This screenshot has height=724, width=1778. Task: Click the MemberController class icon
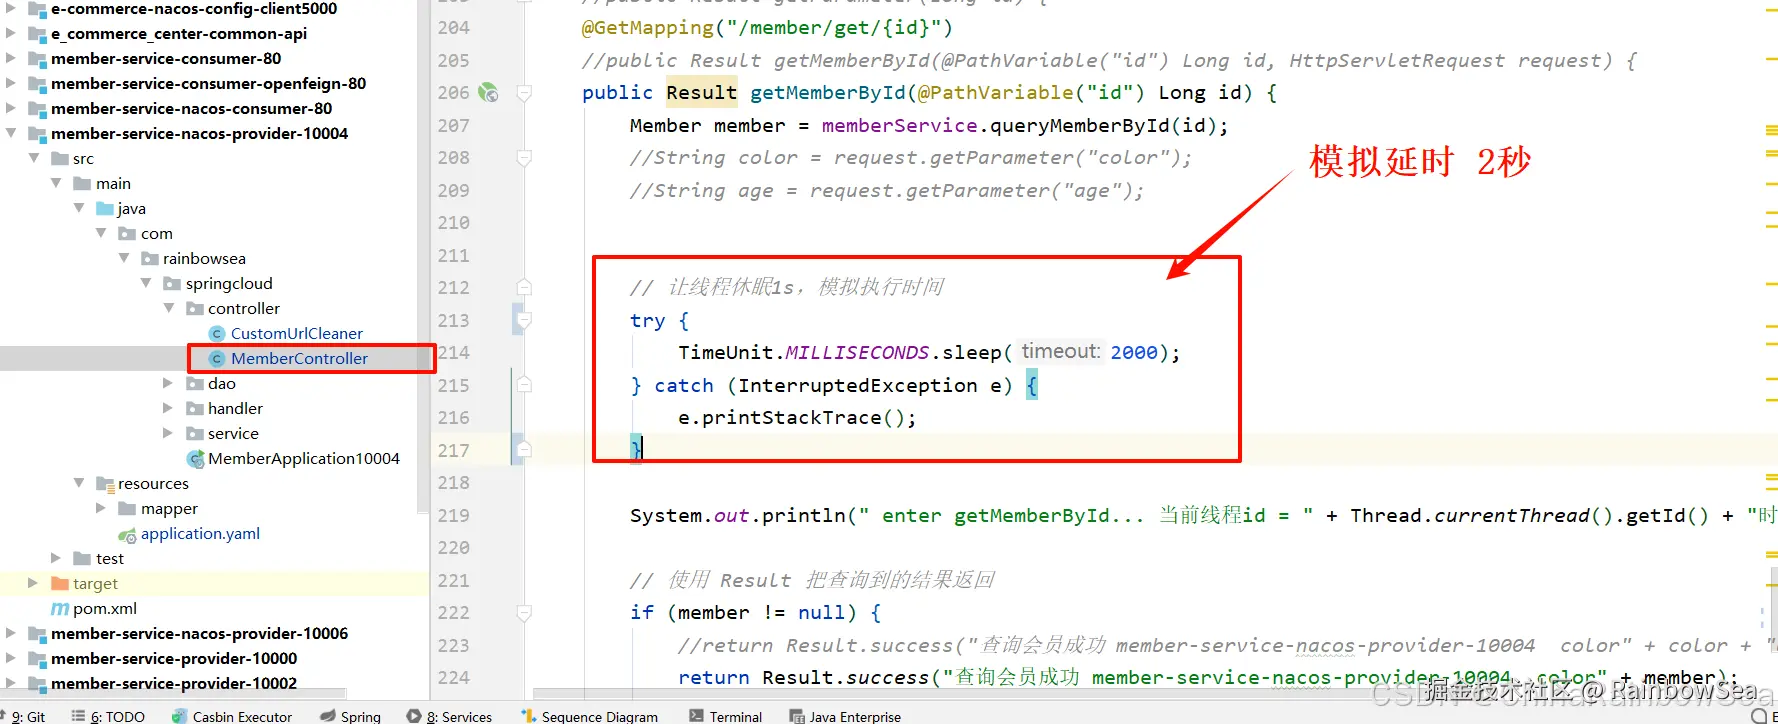(216, 358)
